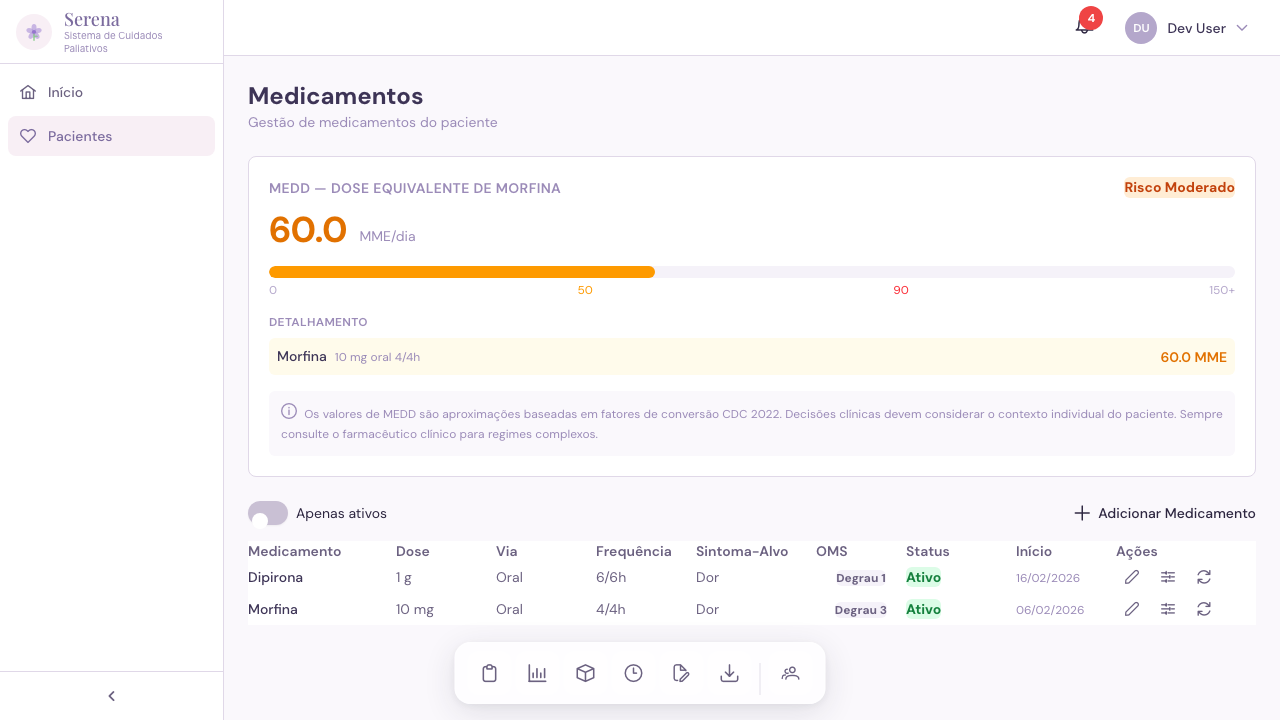The width and height of the screenshot is (1280, 720).
Task: Collapse the sidebar with the chevron
Action: point(111,695)
